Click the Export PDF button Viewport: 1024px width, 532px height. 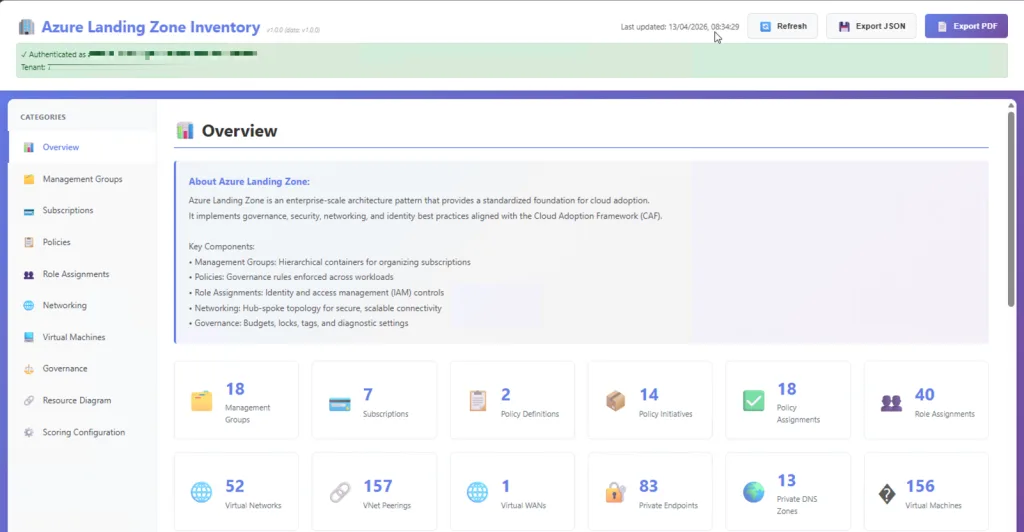click(x=966, y=26)
